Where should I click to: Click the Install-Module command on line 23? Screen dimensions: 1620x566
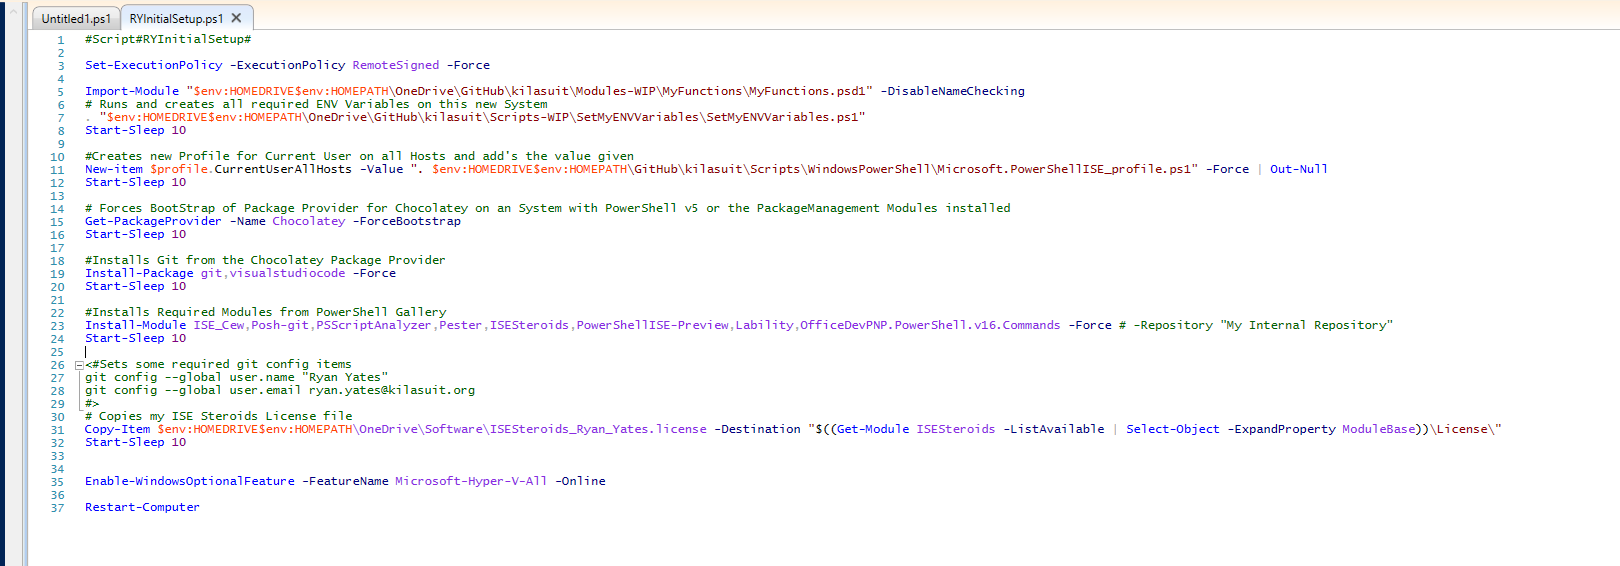(135, 325)
